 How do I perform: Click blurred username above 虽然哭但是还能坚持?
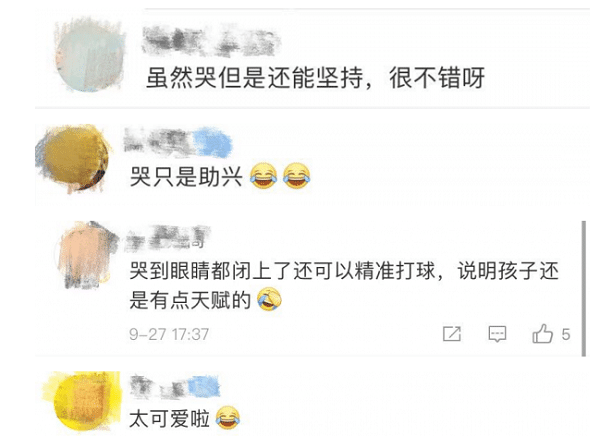[x=210, y=40]
